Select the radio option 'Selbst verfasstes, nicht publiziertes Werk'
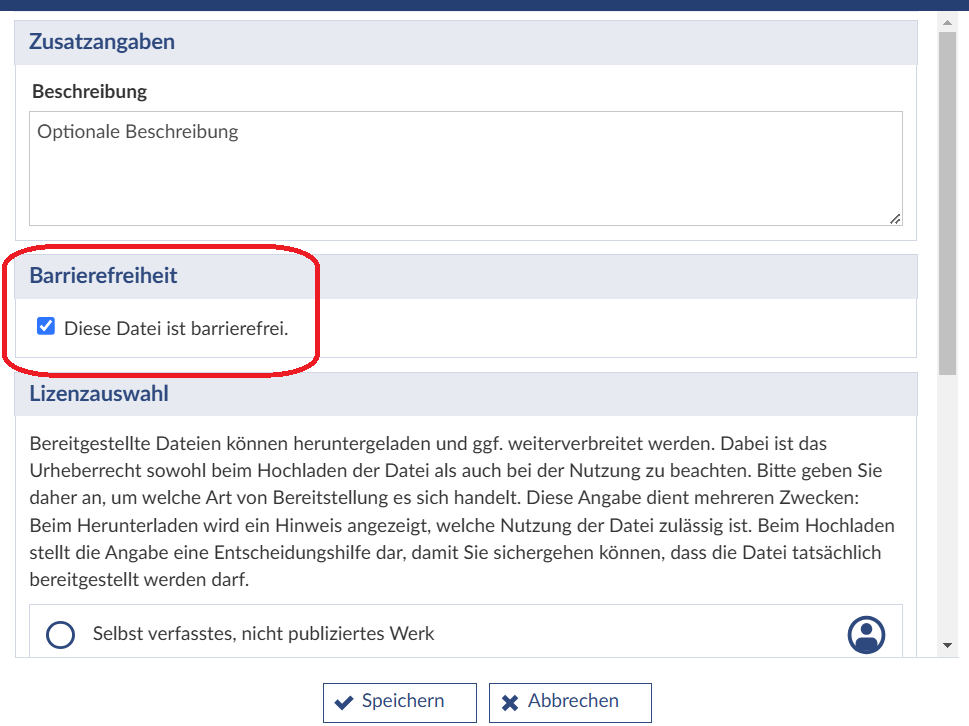Viewport: 969px width, 726px height. coord(60,634)
